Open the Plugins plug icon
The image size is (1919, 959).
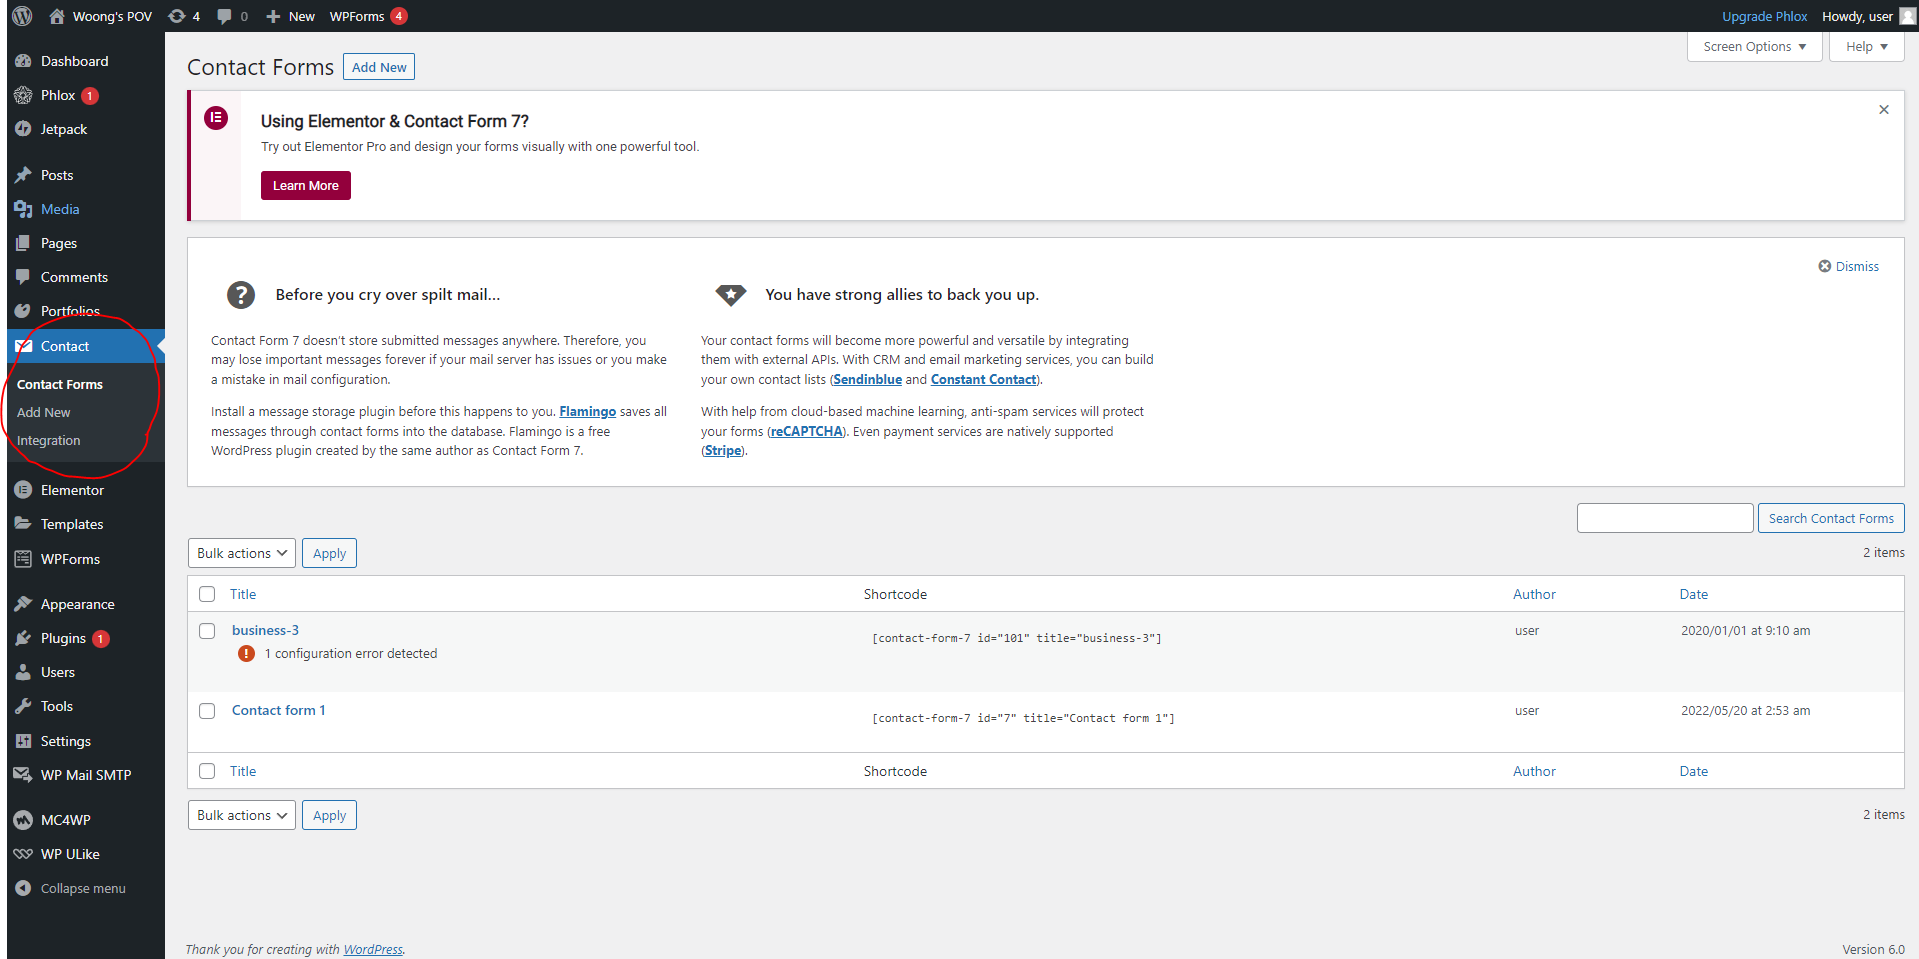tap(23, 638)
